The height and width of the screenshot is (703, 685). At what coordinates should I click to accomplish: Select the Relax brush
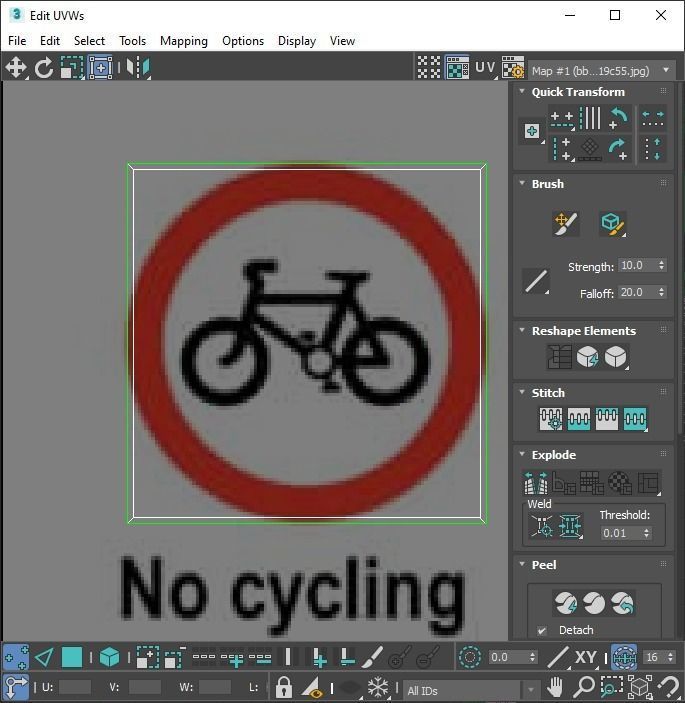click(x=612, y=223)
